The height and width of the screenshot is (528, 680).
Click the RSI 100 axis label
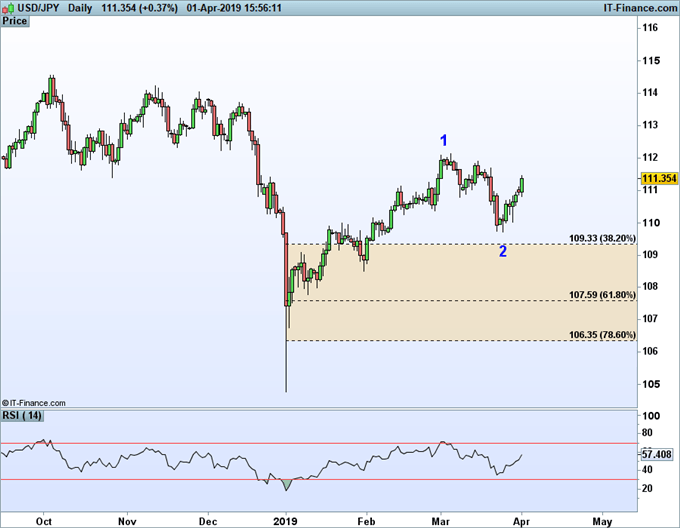point(651,416)
